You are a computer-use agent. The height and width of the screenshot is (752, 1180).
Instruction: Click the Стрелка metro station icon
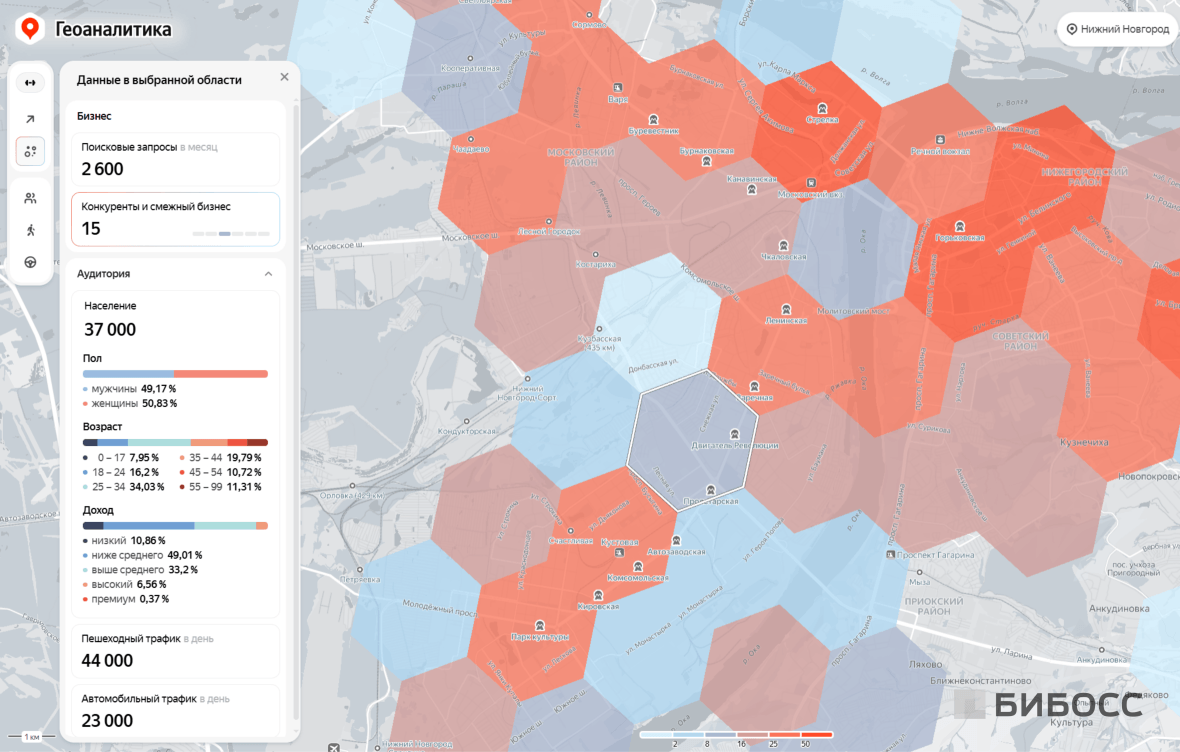pos(822,108)
